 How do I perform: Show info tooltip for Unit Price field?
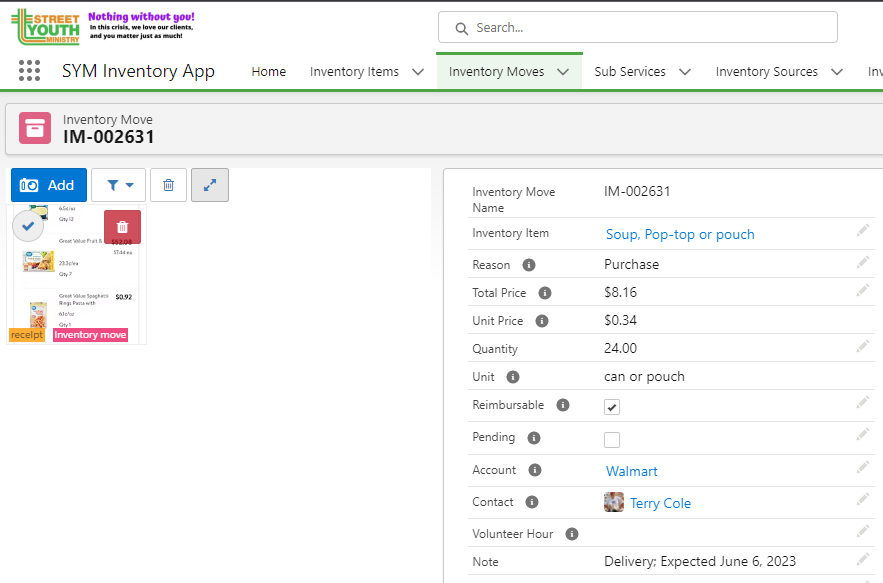point(542,321)
